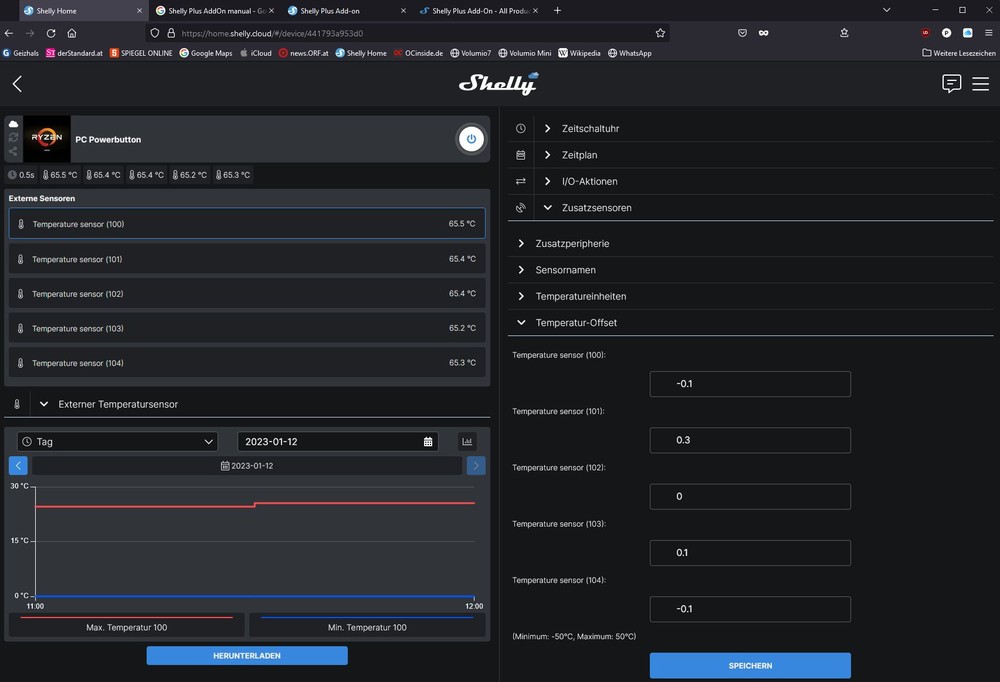
Task: Open the Wikipedia bookmark
Action: click(579, 53)
